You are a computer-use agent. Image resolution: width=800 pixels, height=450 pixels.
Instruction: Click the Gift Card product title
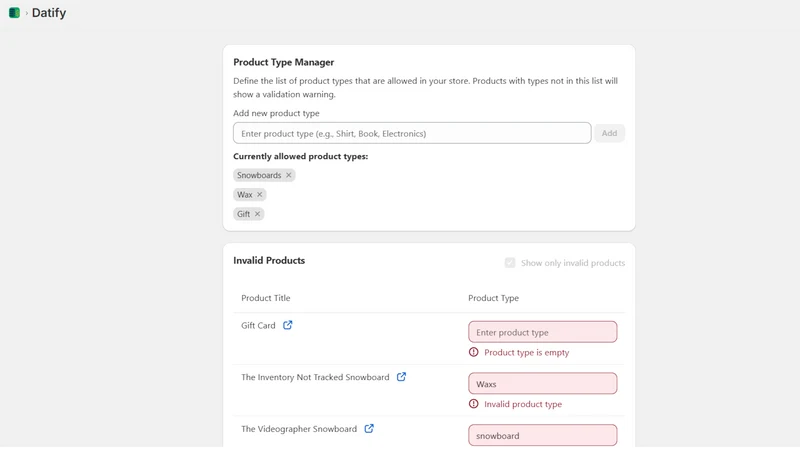click(258, 325)
